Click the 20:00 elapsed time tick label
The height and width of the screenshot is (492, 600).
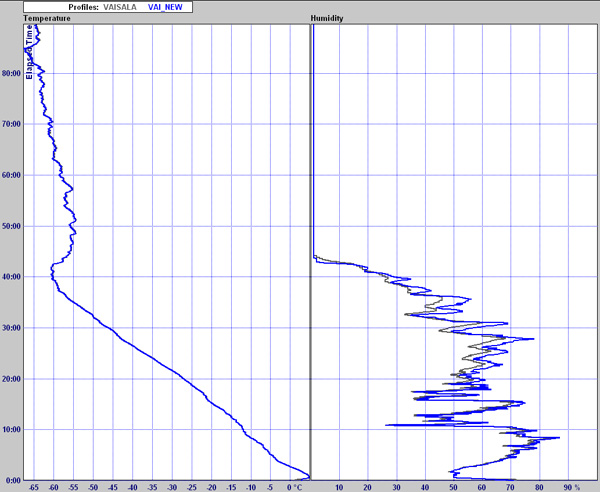click(12, 379)
